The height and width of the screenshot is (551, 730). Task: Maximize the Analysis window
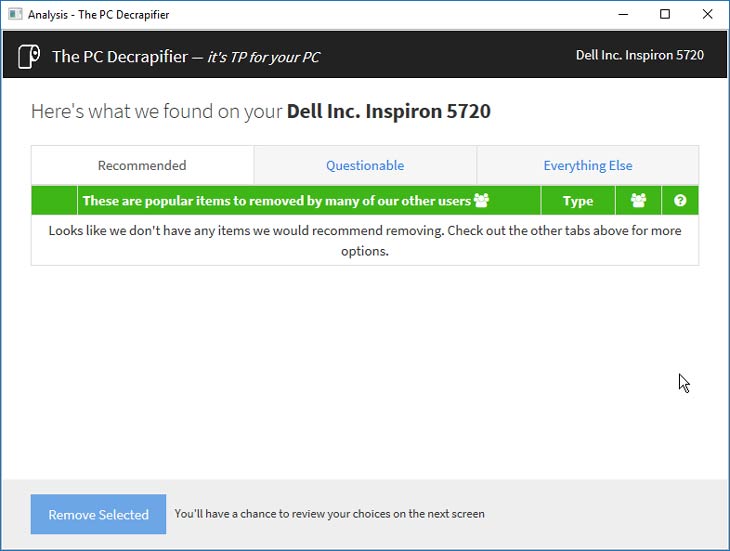(x=665, y=14)
